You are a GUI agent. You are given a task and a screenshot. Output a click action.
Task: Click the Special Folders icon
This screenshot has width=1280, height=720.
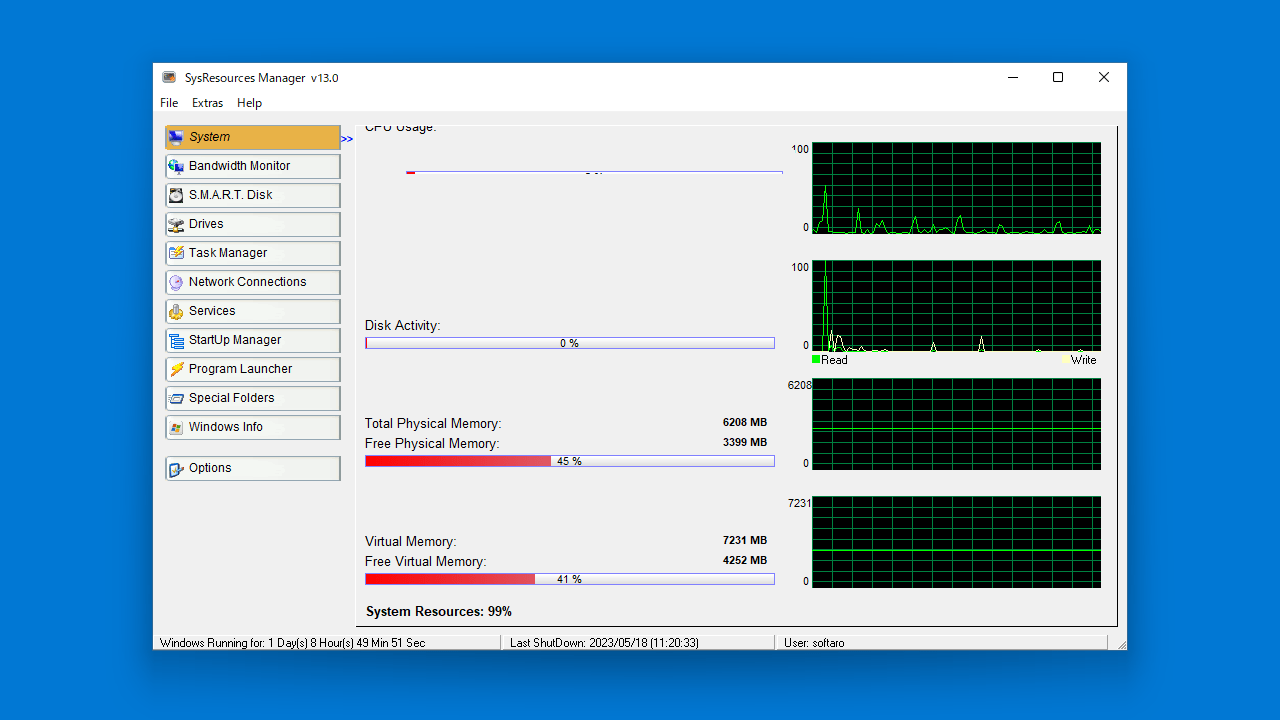click(176, 398)
